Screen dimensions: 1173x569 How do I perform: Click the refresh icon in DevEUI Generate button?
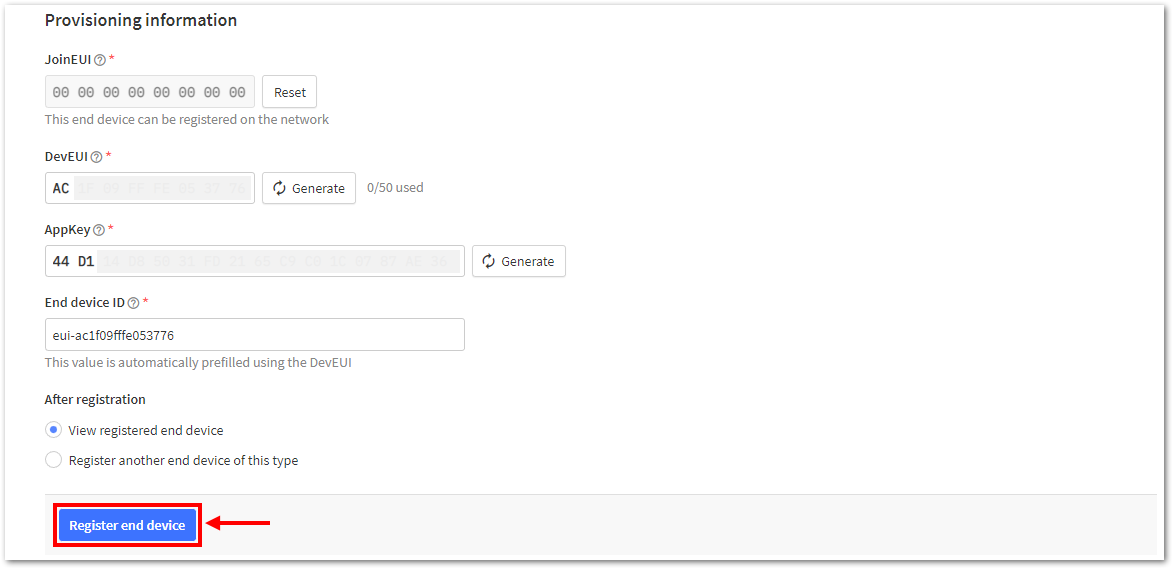pos(280,188)
